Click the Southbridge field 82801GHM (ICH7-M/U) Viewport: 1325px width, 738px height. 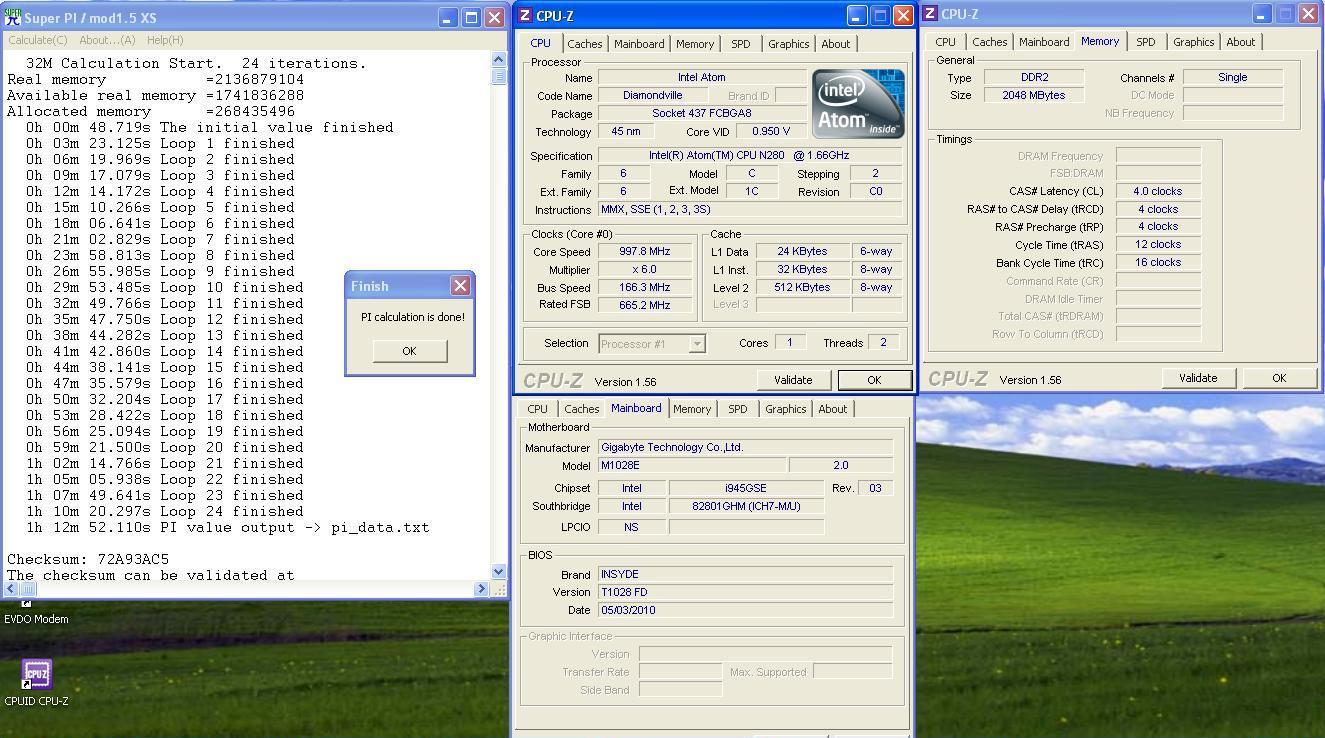click(746, 506)
